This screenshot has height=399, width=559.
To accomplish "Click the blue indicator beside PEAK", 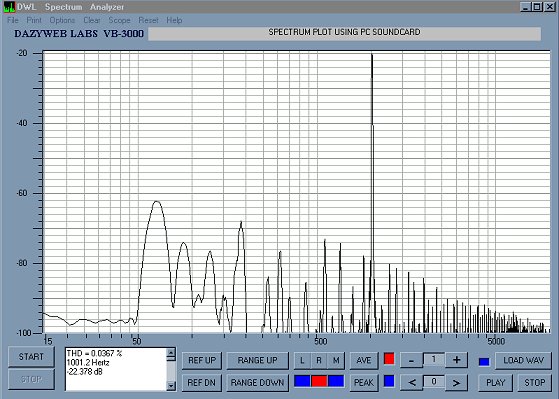I will tap(389, 381).
